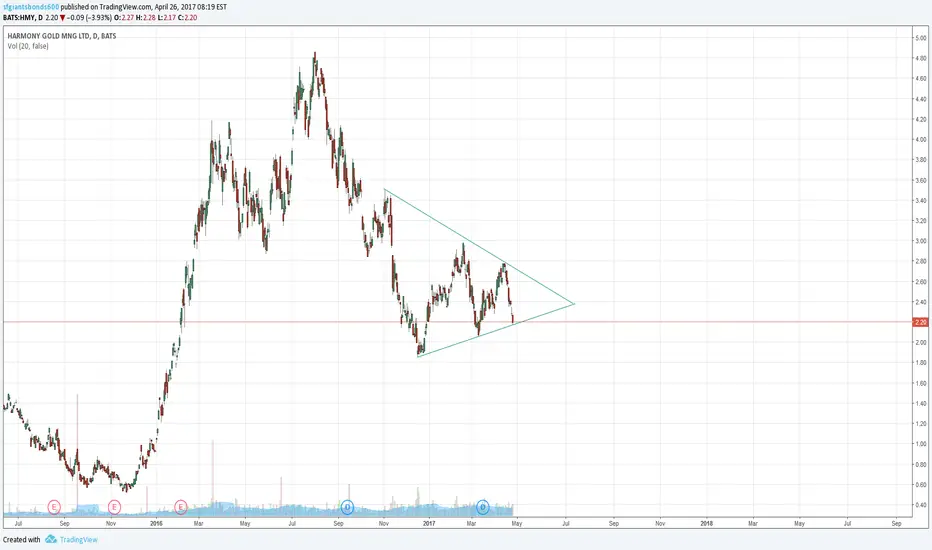Click the red down-arrow price change indicator

coord(62,18)
